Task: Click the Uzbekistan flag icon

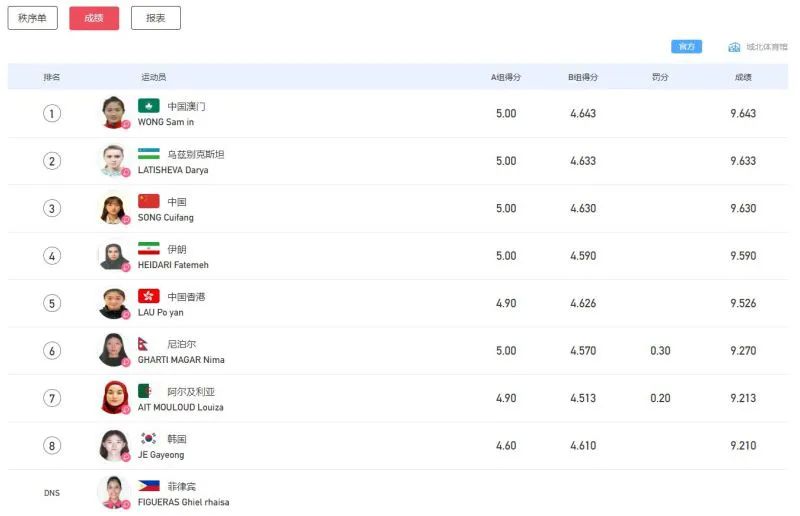Action: [x=149, y=154]
